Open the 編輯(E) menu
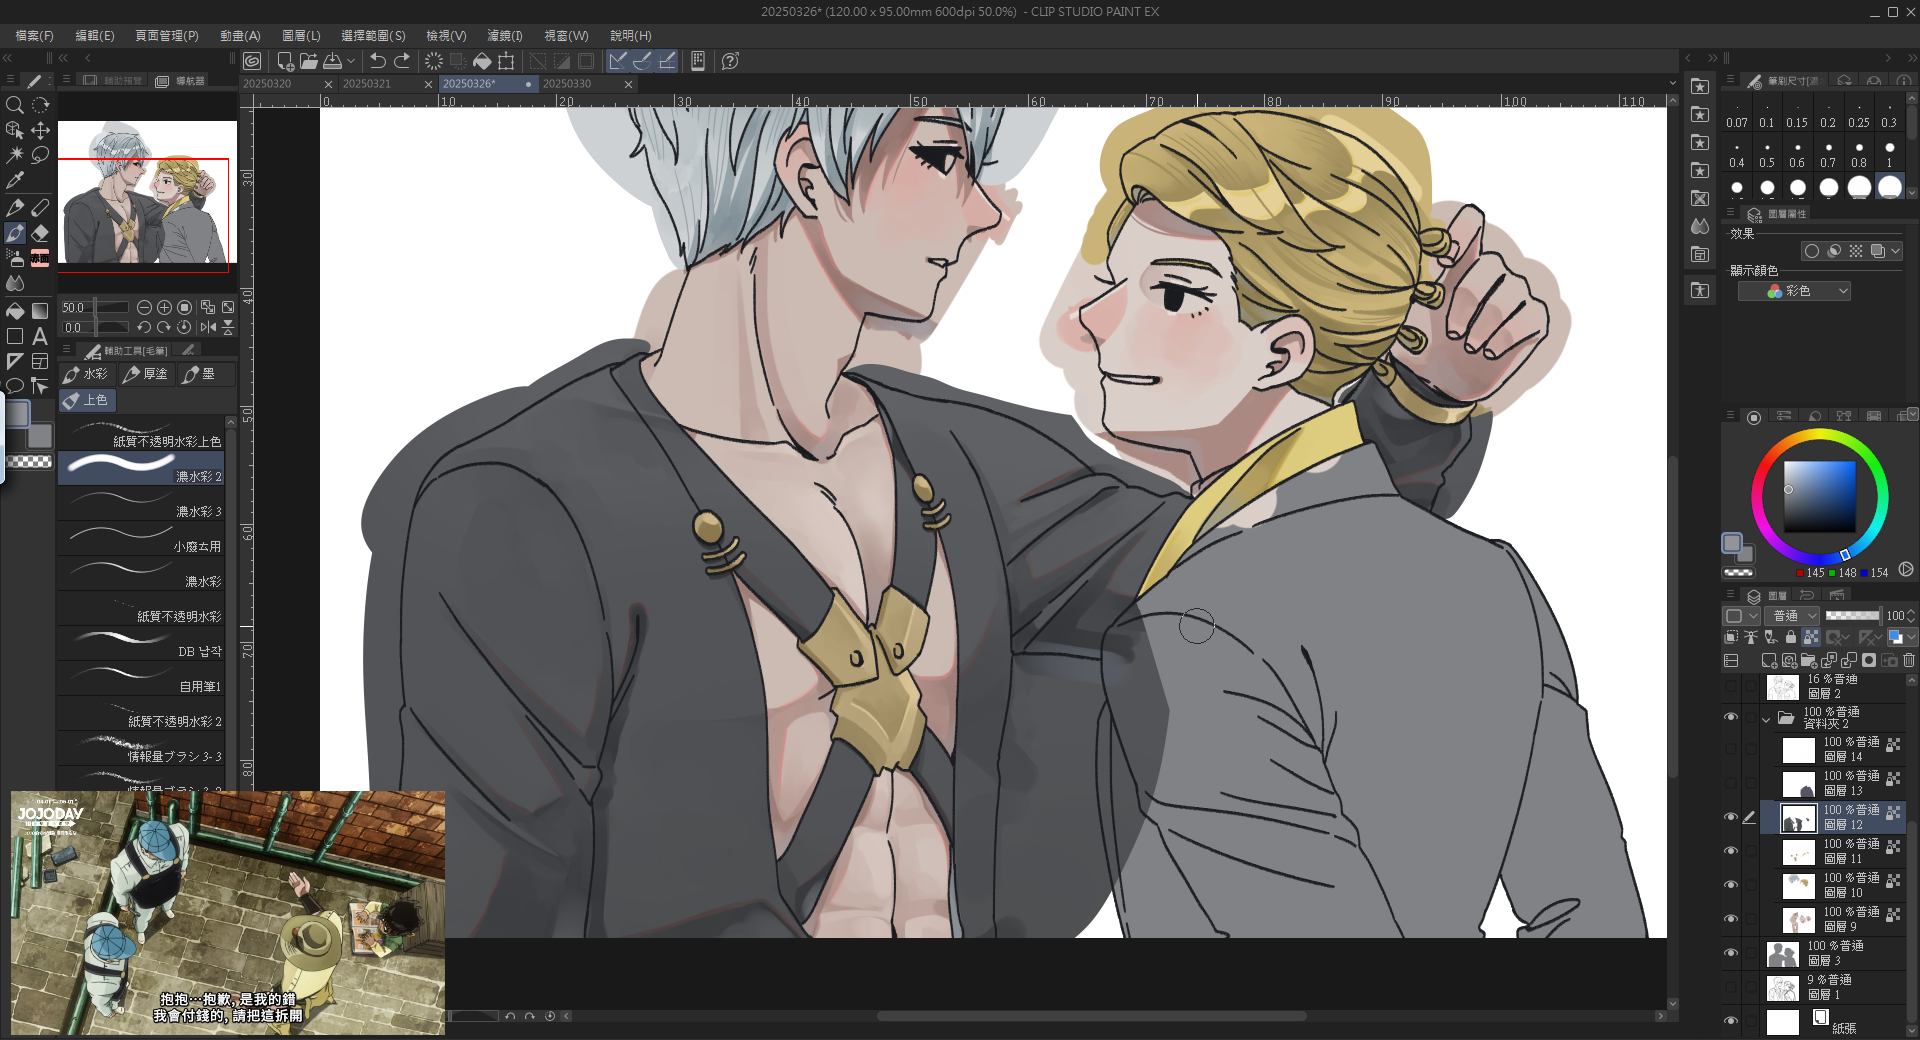 coord(95,35)
